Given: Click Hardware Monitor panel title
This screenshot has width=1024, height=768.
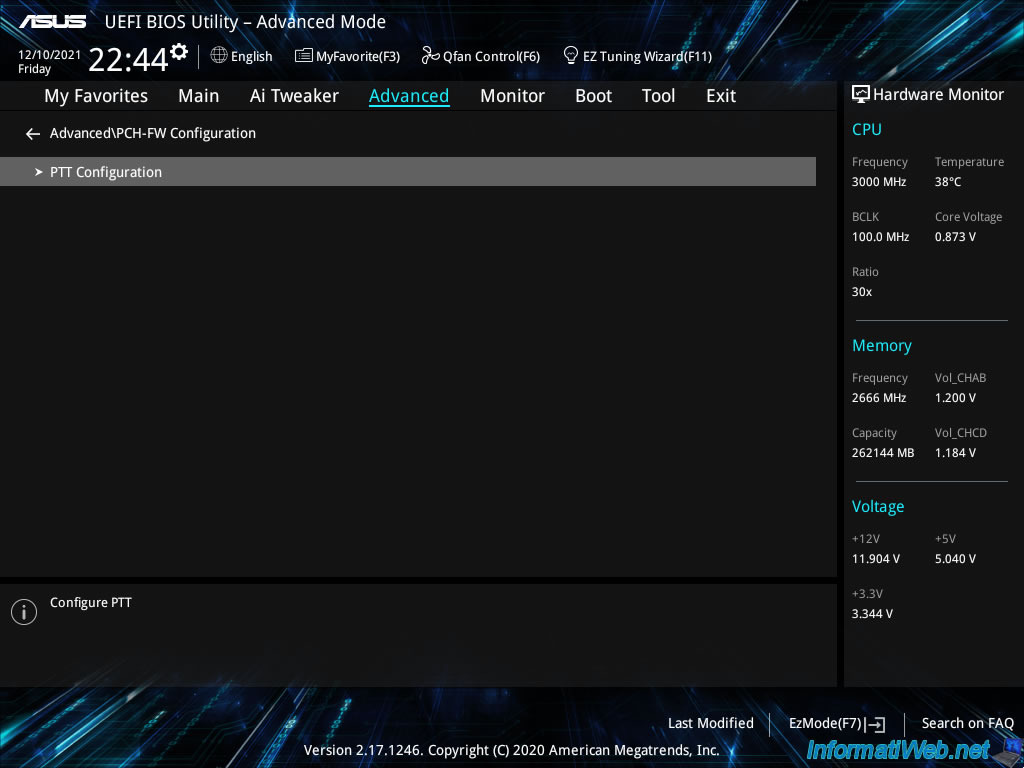Looking at the screenshot, I should coord(938,95).
